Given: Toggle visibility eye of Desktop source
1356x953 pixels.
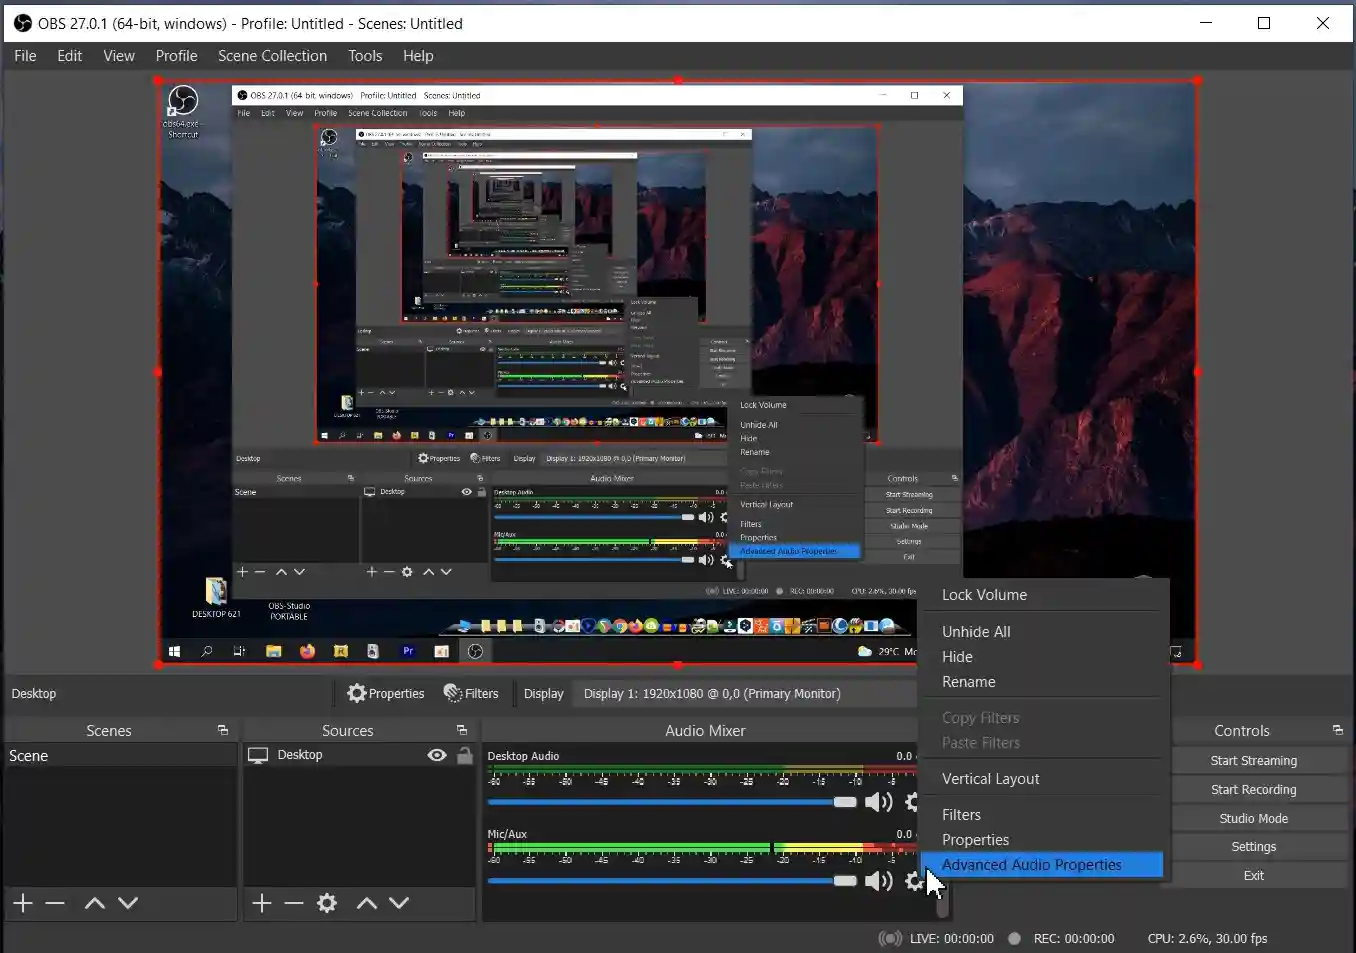Looking at the screenshot, I should click(437, 755).
